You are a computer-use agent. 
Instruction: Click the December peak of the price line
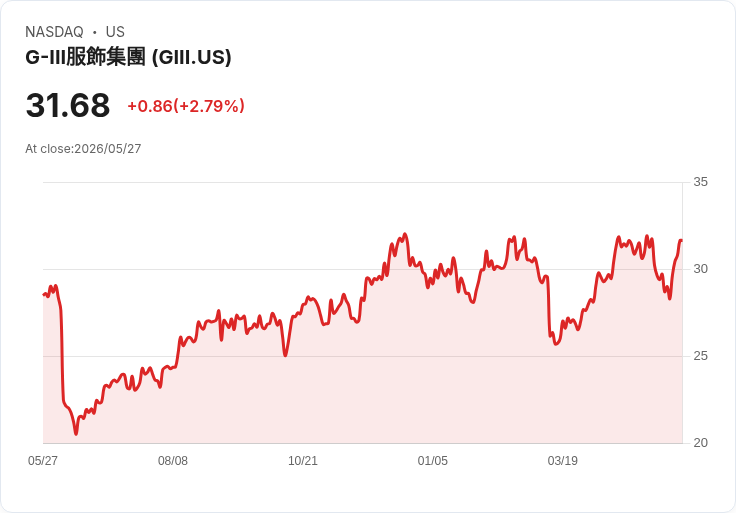pos(405,234)
